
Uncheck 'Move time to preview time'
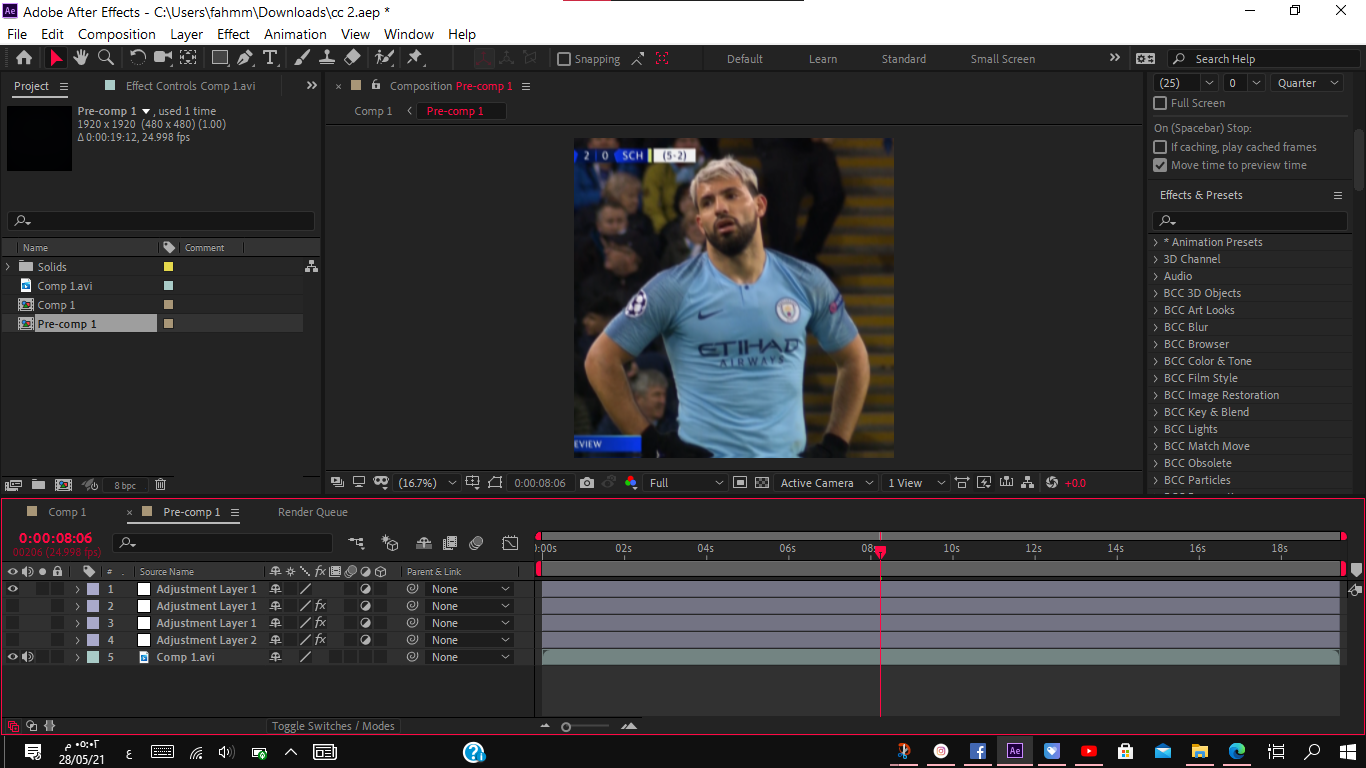[1160, 165]
